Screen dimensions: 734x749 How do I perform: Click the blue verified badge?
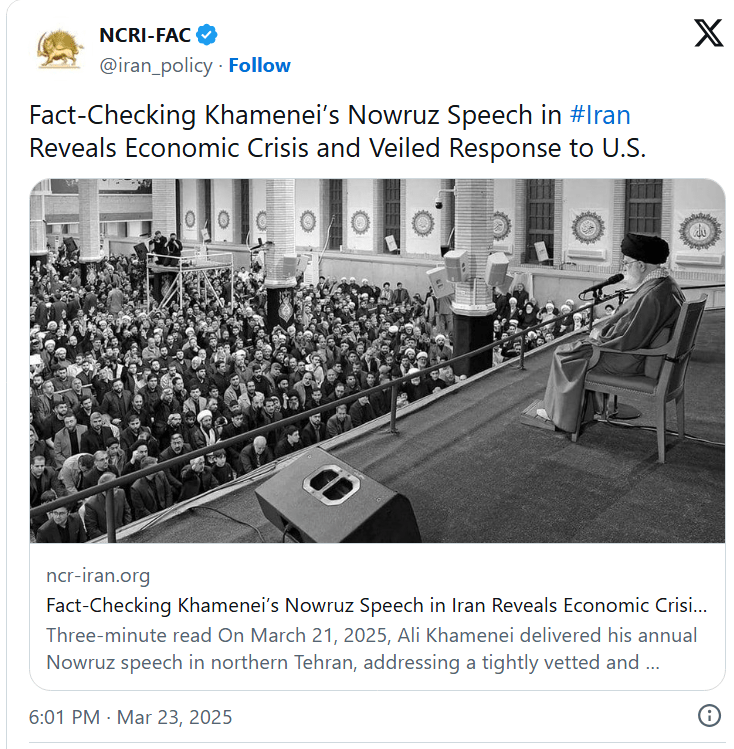point(207,36)
